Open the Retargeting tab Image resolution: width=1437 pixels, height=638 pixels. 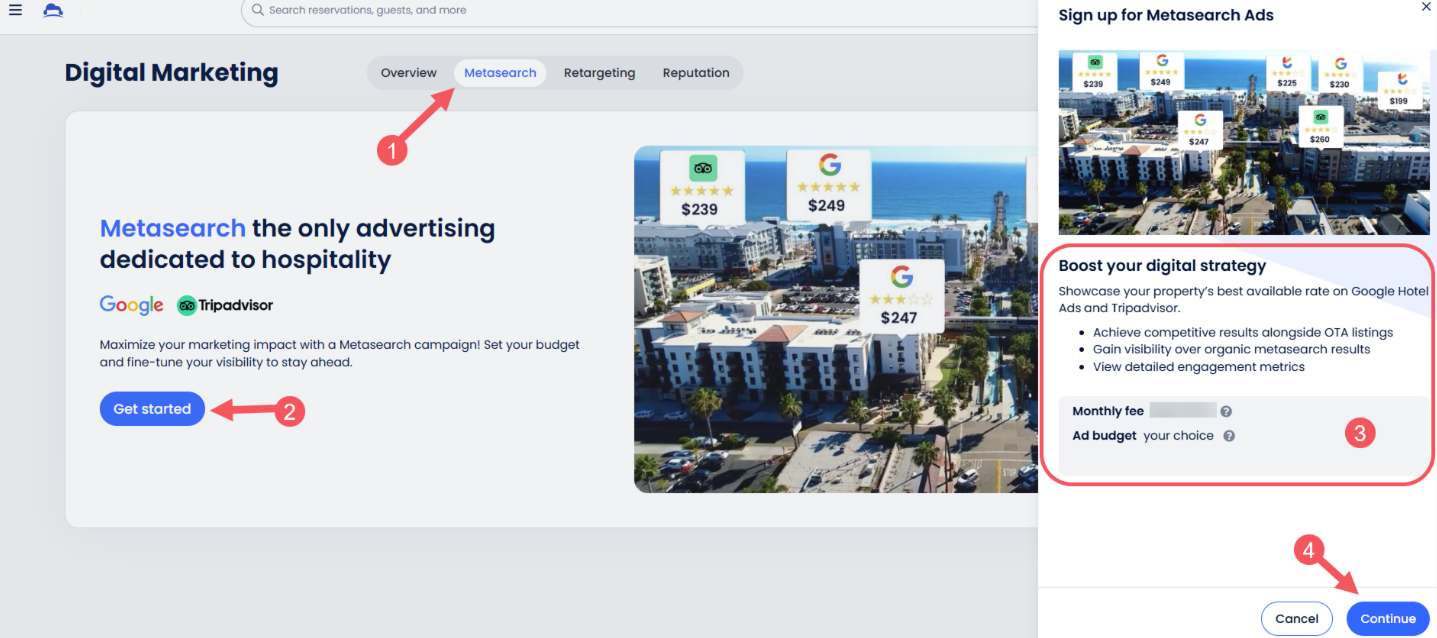(599, 73)
